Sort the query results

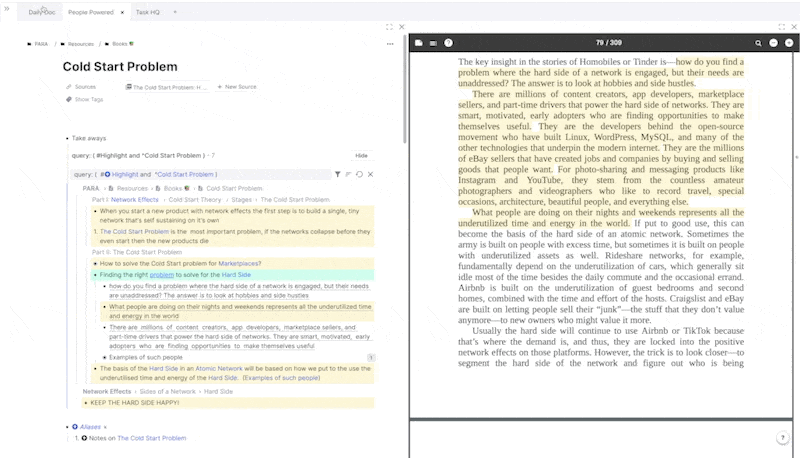[x=348, y=174]
